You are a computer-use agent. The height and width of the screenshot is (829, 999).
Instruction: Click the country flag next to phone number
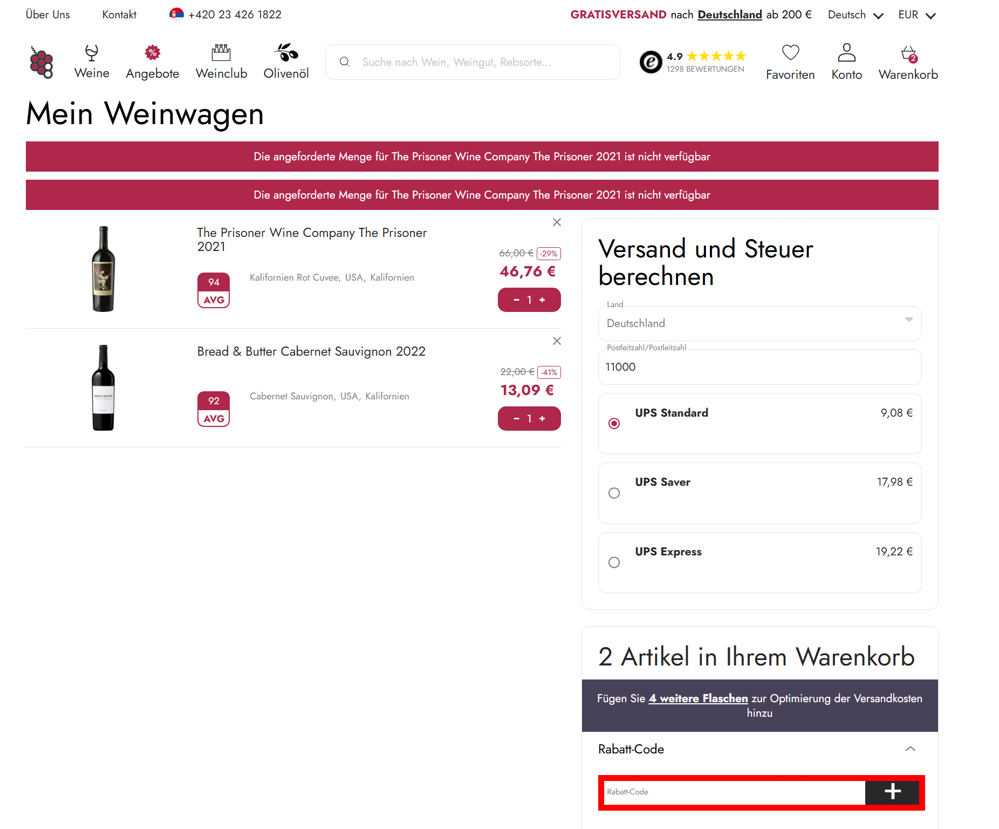[x=176, y=14]
